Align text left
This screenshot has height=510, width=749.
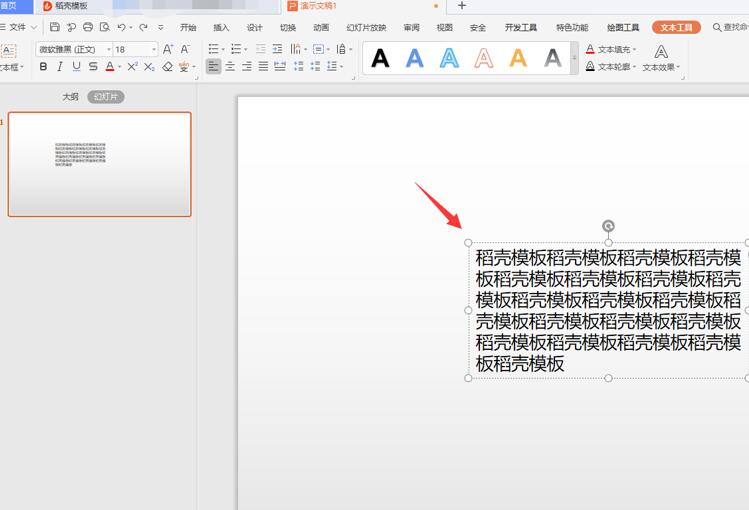pyautogui.click(x=214, y=66)
